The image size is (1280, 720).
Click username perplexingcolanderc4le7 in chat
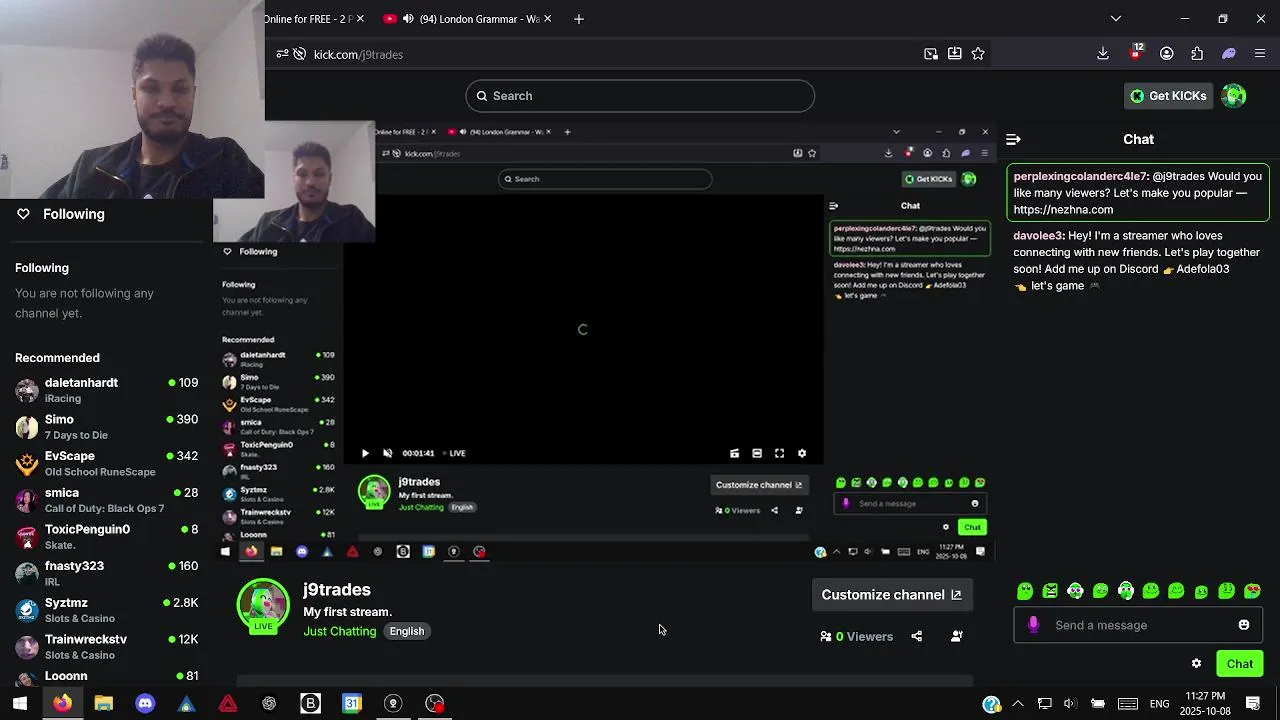click(x=1081, y=176)
